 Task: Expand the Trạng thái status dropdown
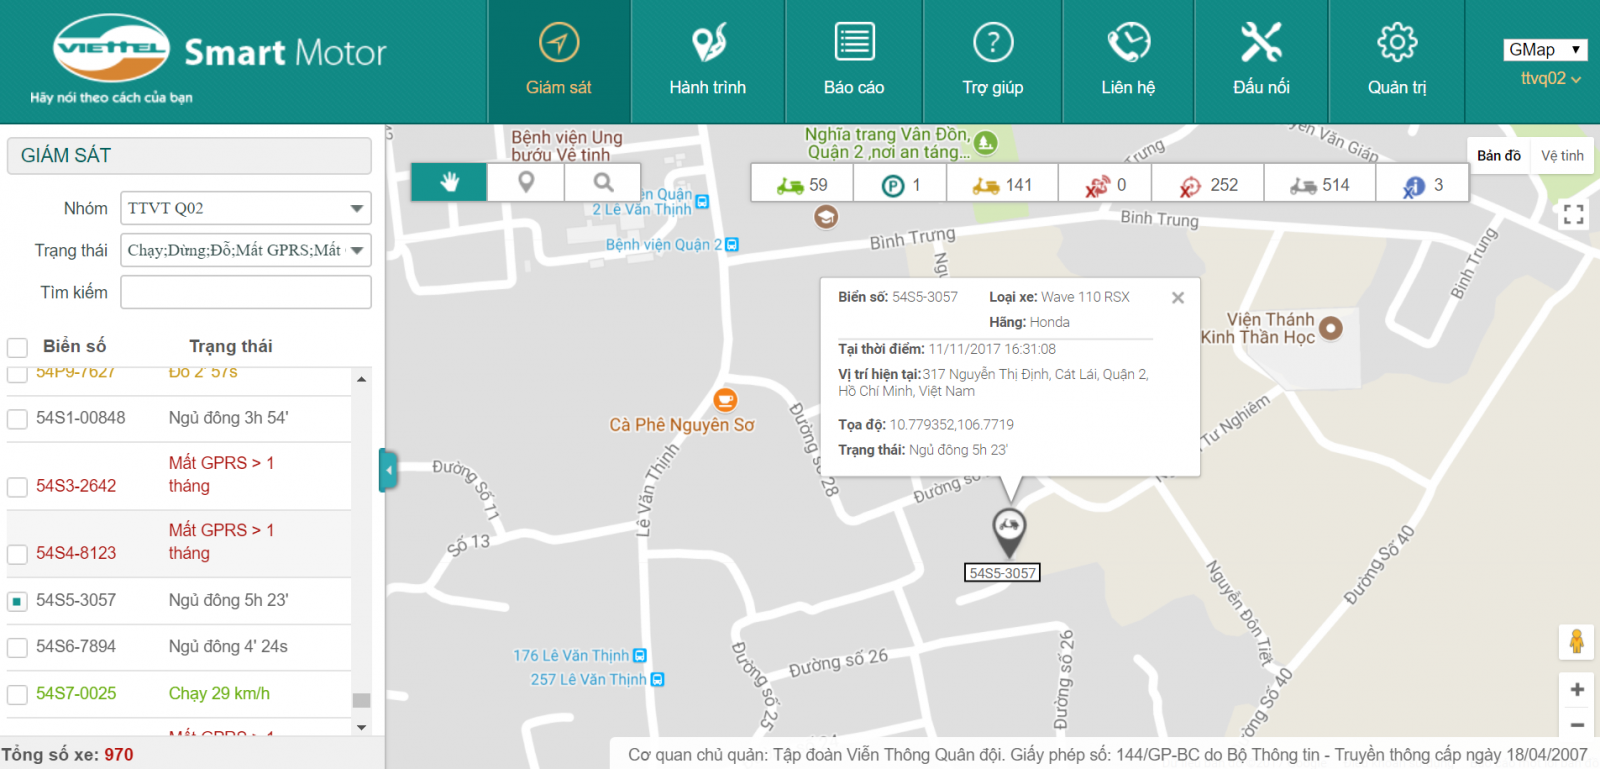point(245,250)
